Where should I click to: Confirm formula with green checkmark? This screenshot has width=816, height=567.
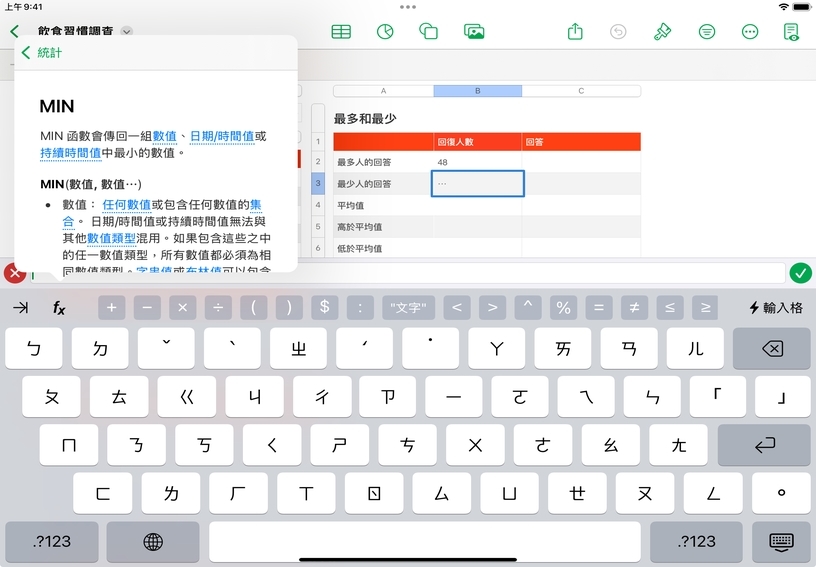tap(800, 273)
